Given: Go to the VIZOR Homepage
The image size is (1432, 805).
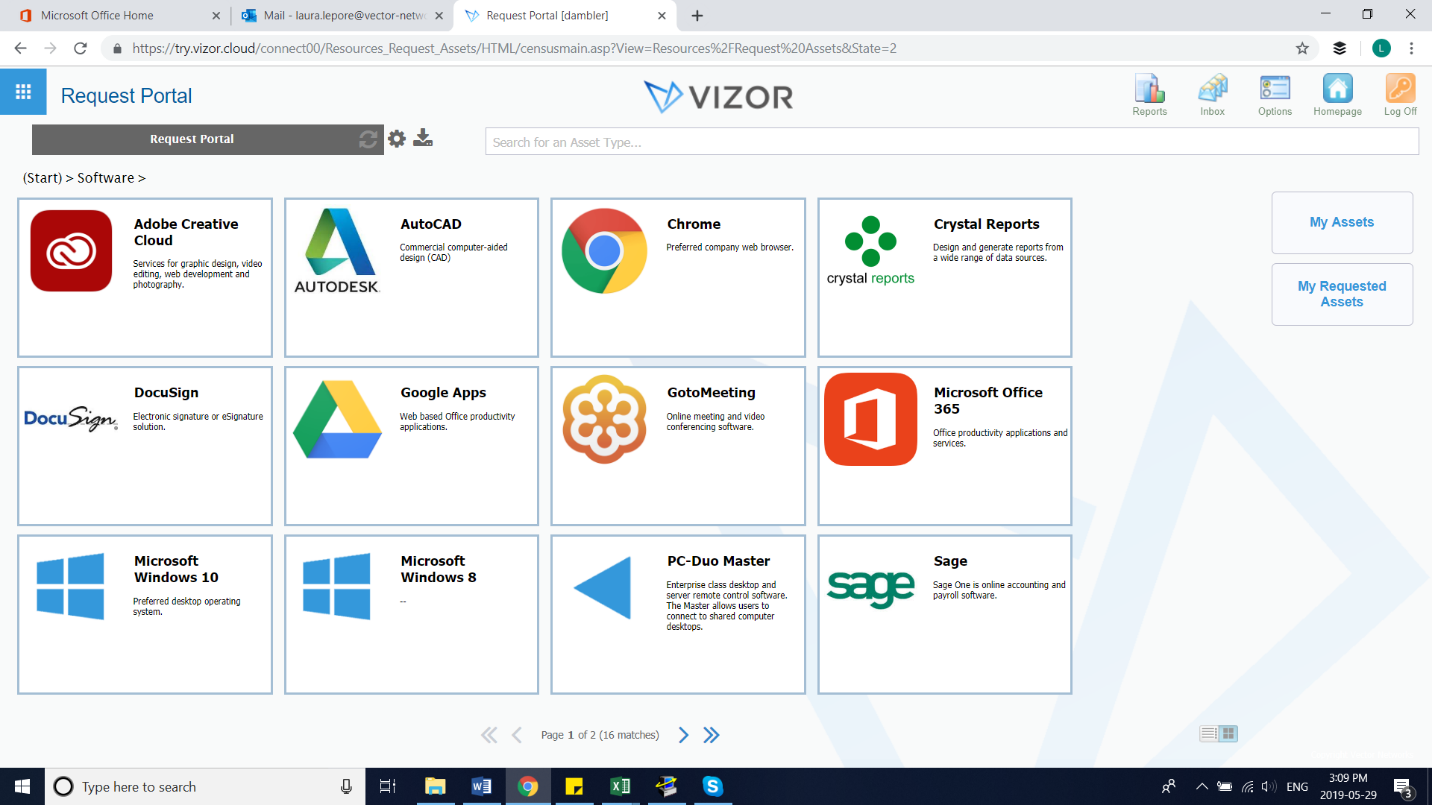Looking at the screenshot, I should click(x=1337, y=95).
